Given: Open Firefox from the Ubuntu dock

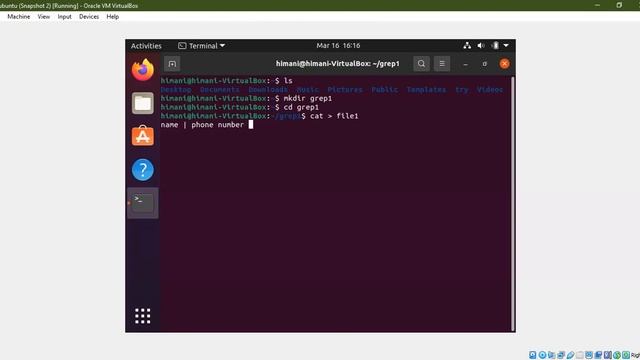Looking at the screenshot, I should tap(143, 70).
